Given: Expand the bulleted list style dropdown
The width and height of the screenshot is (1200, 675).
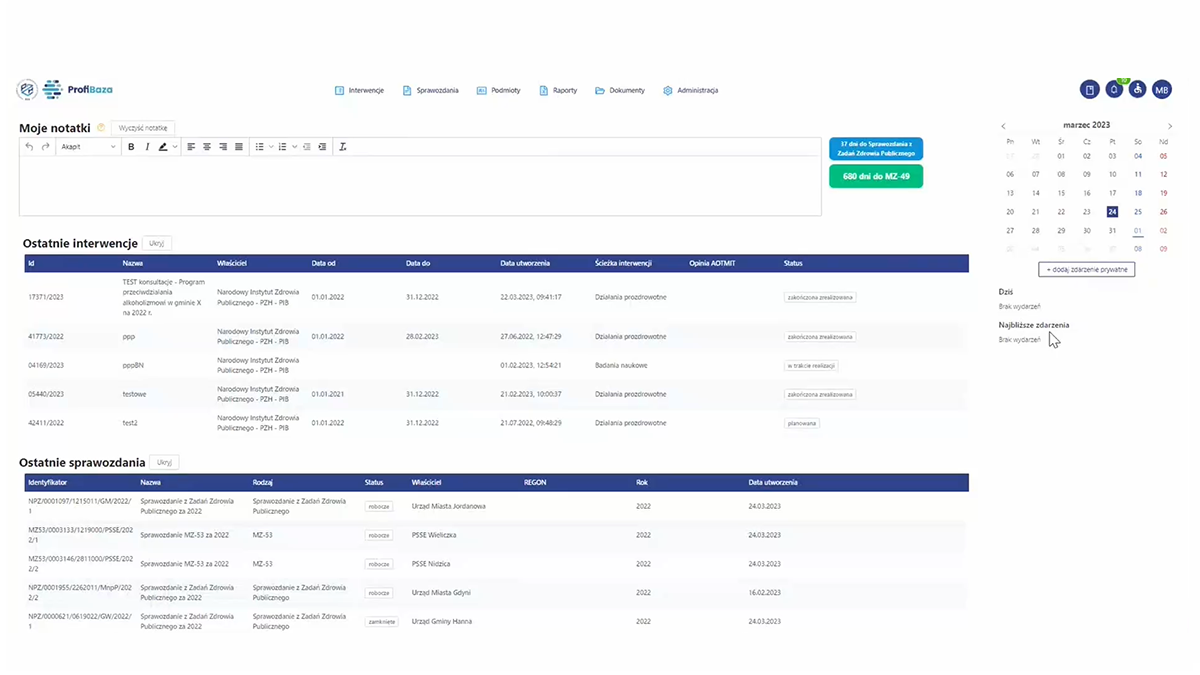Looking at the screenshot, I should [270, 147].
